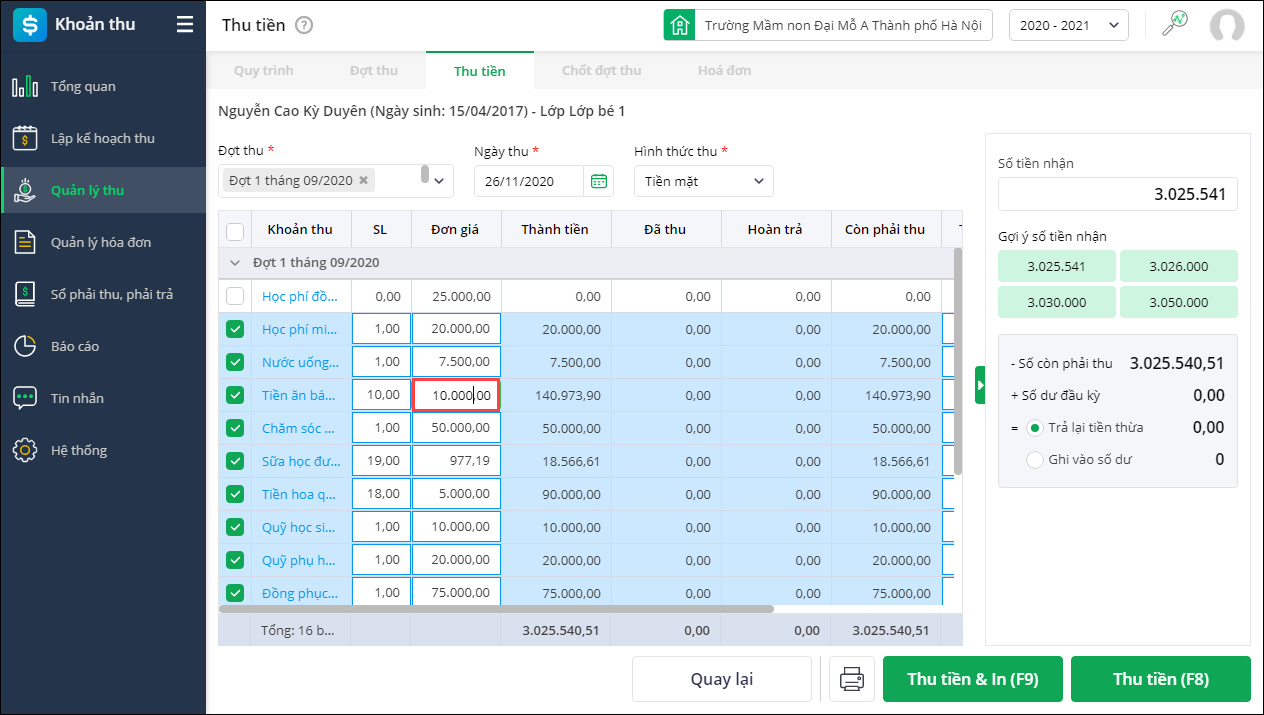Open the search analytics magnifier icon
Viewport: 1264px width, 715px height.
(1174, 24)
